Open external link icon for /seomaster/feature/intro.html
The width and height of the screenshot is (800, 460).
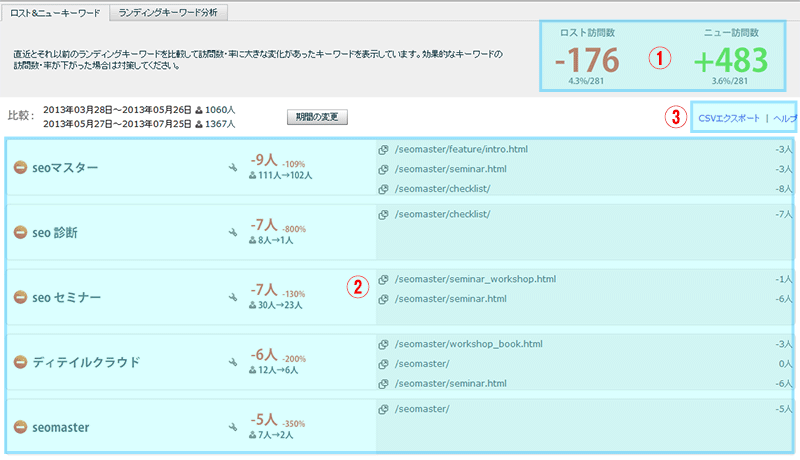pos(384,149)
